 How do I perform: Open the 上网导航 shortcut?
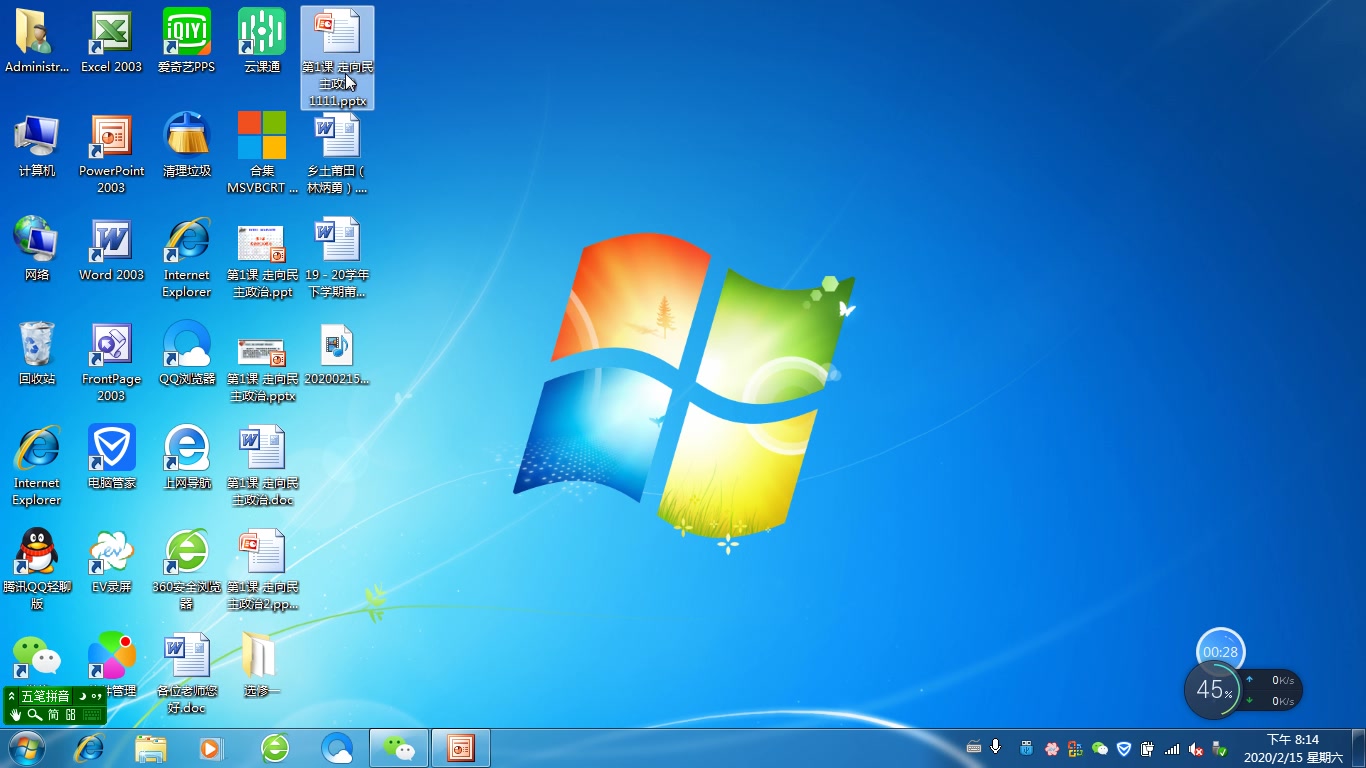pos(187,457)
